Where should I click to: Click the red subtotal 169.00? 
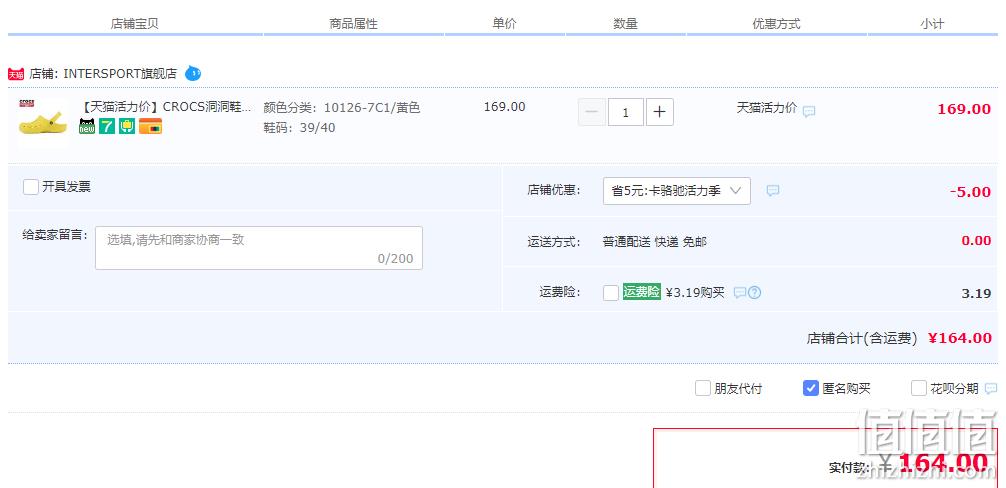(964, 109)
